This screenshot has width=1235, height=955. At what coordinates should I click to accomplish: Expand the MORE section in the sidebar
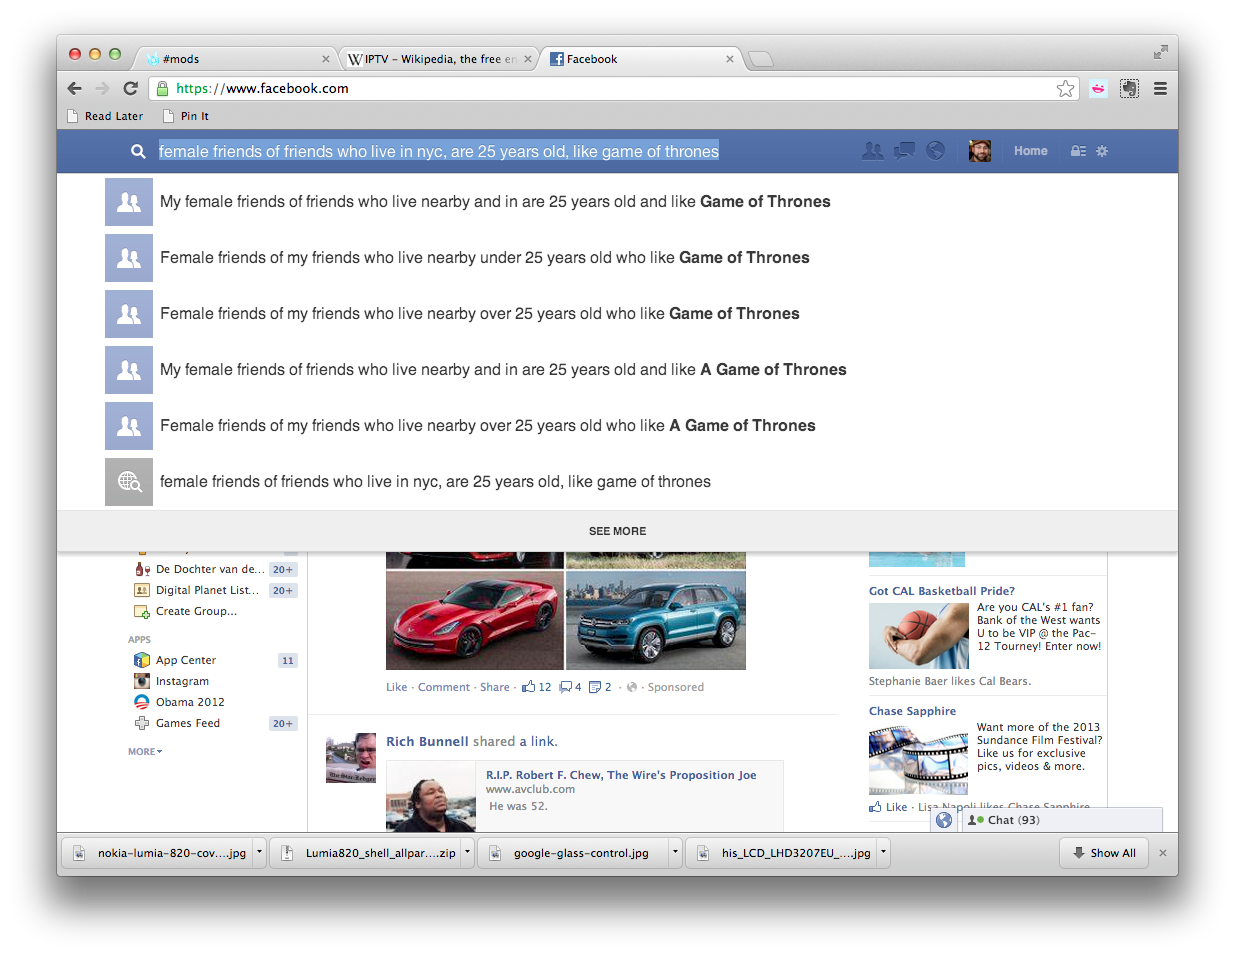[x=141, y=751]
